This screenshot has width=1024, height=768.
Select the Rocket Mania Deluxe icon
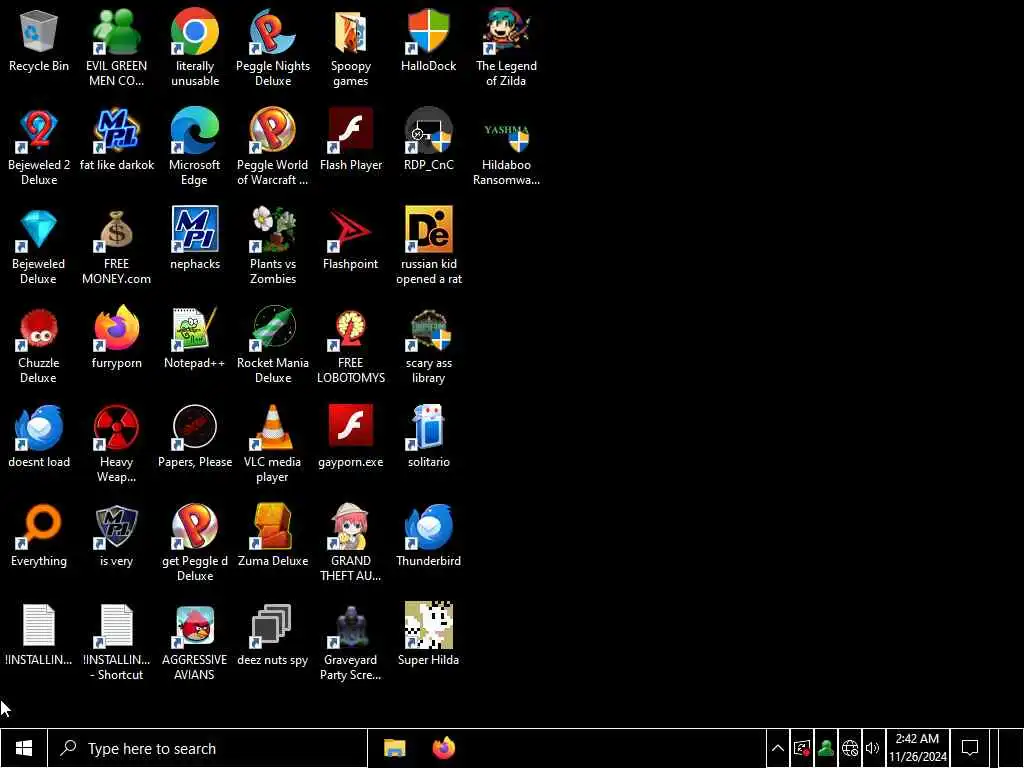pos(273,345)
